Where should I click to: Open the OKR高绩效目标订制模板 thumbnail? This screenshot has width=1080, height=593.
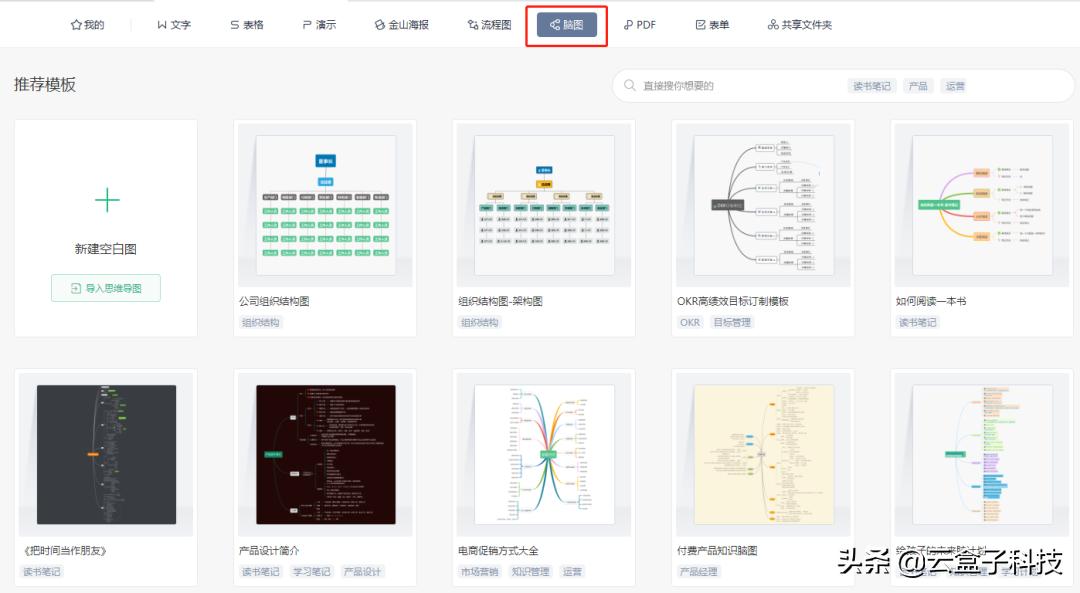coord(763,205)
